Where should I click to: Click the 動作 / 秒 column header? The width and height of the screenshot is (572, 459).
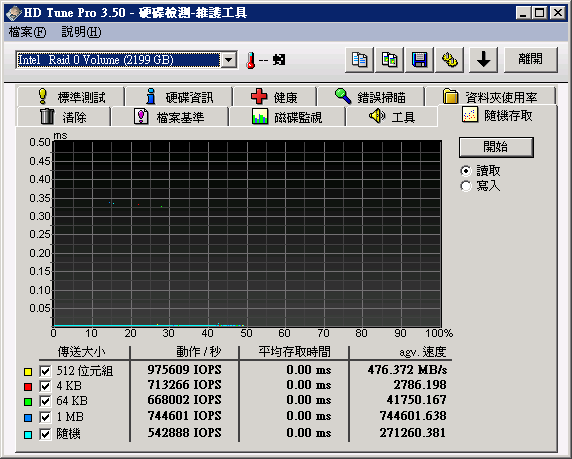point(199,352)
